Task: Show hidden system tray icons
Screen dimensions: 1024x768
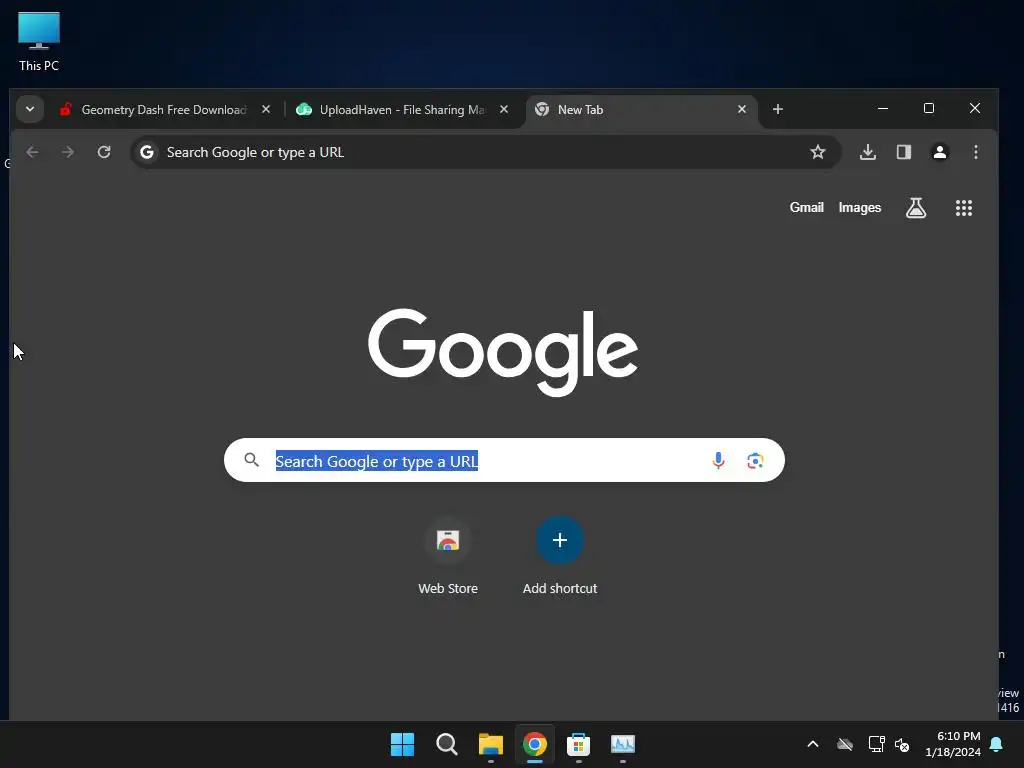Action: (812, 744)
